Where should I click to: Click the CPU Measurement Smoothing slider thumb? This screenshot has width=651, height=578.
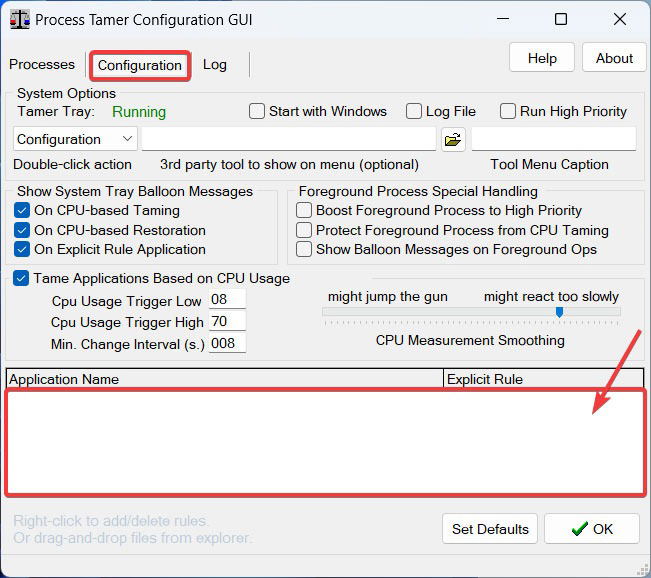click(x=559, y=312)
